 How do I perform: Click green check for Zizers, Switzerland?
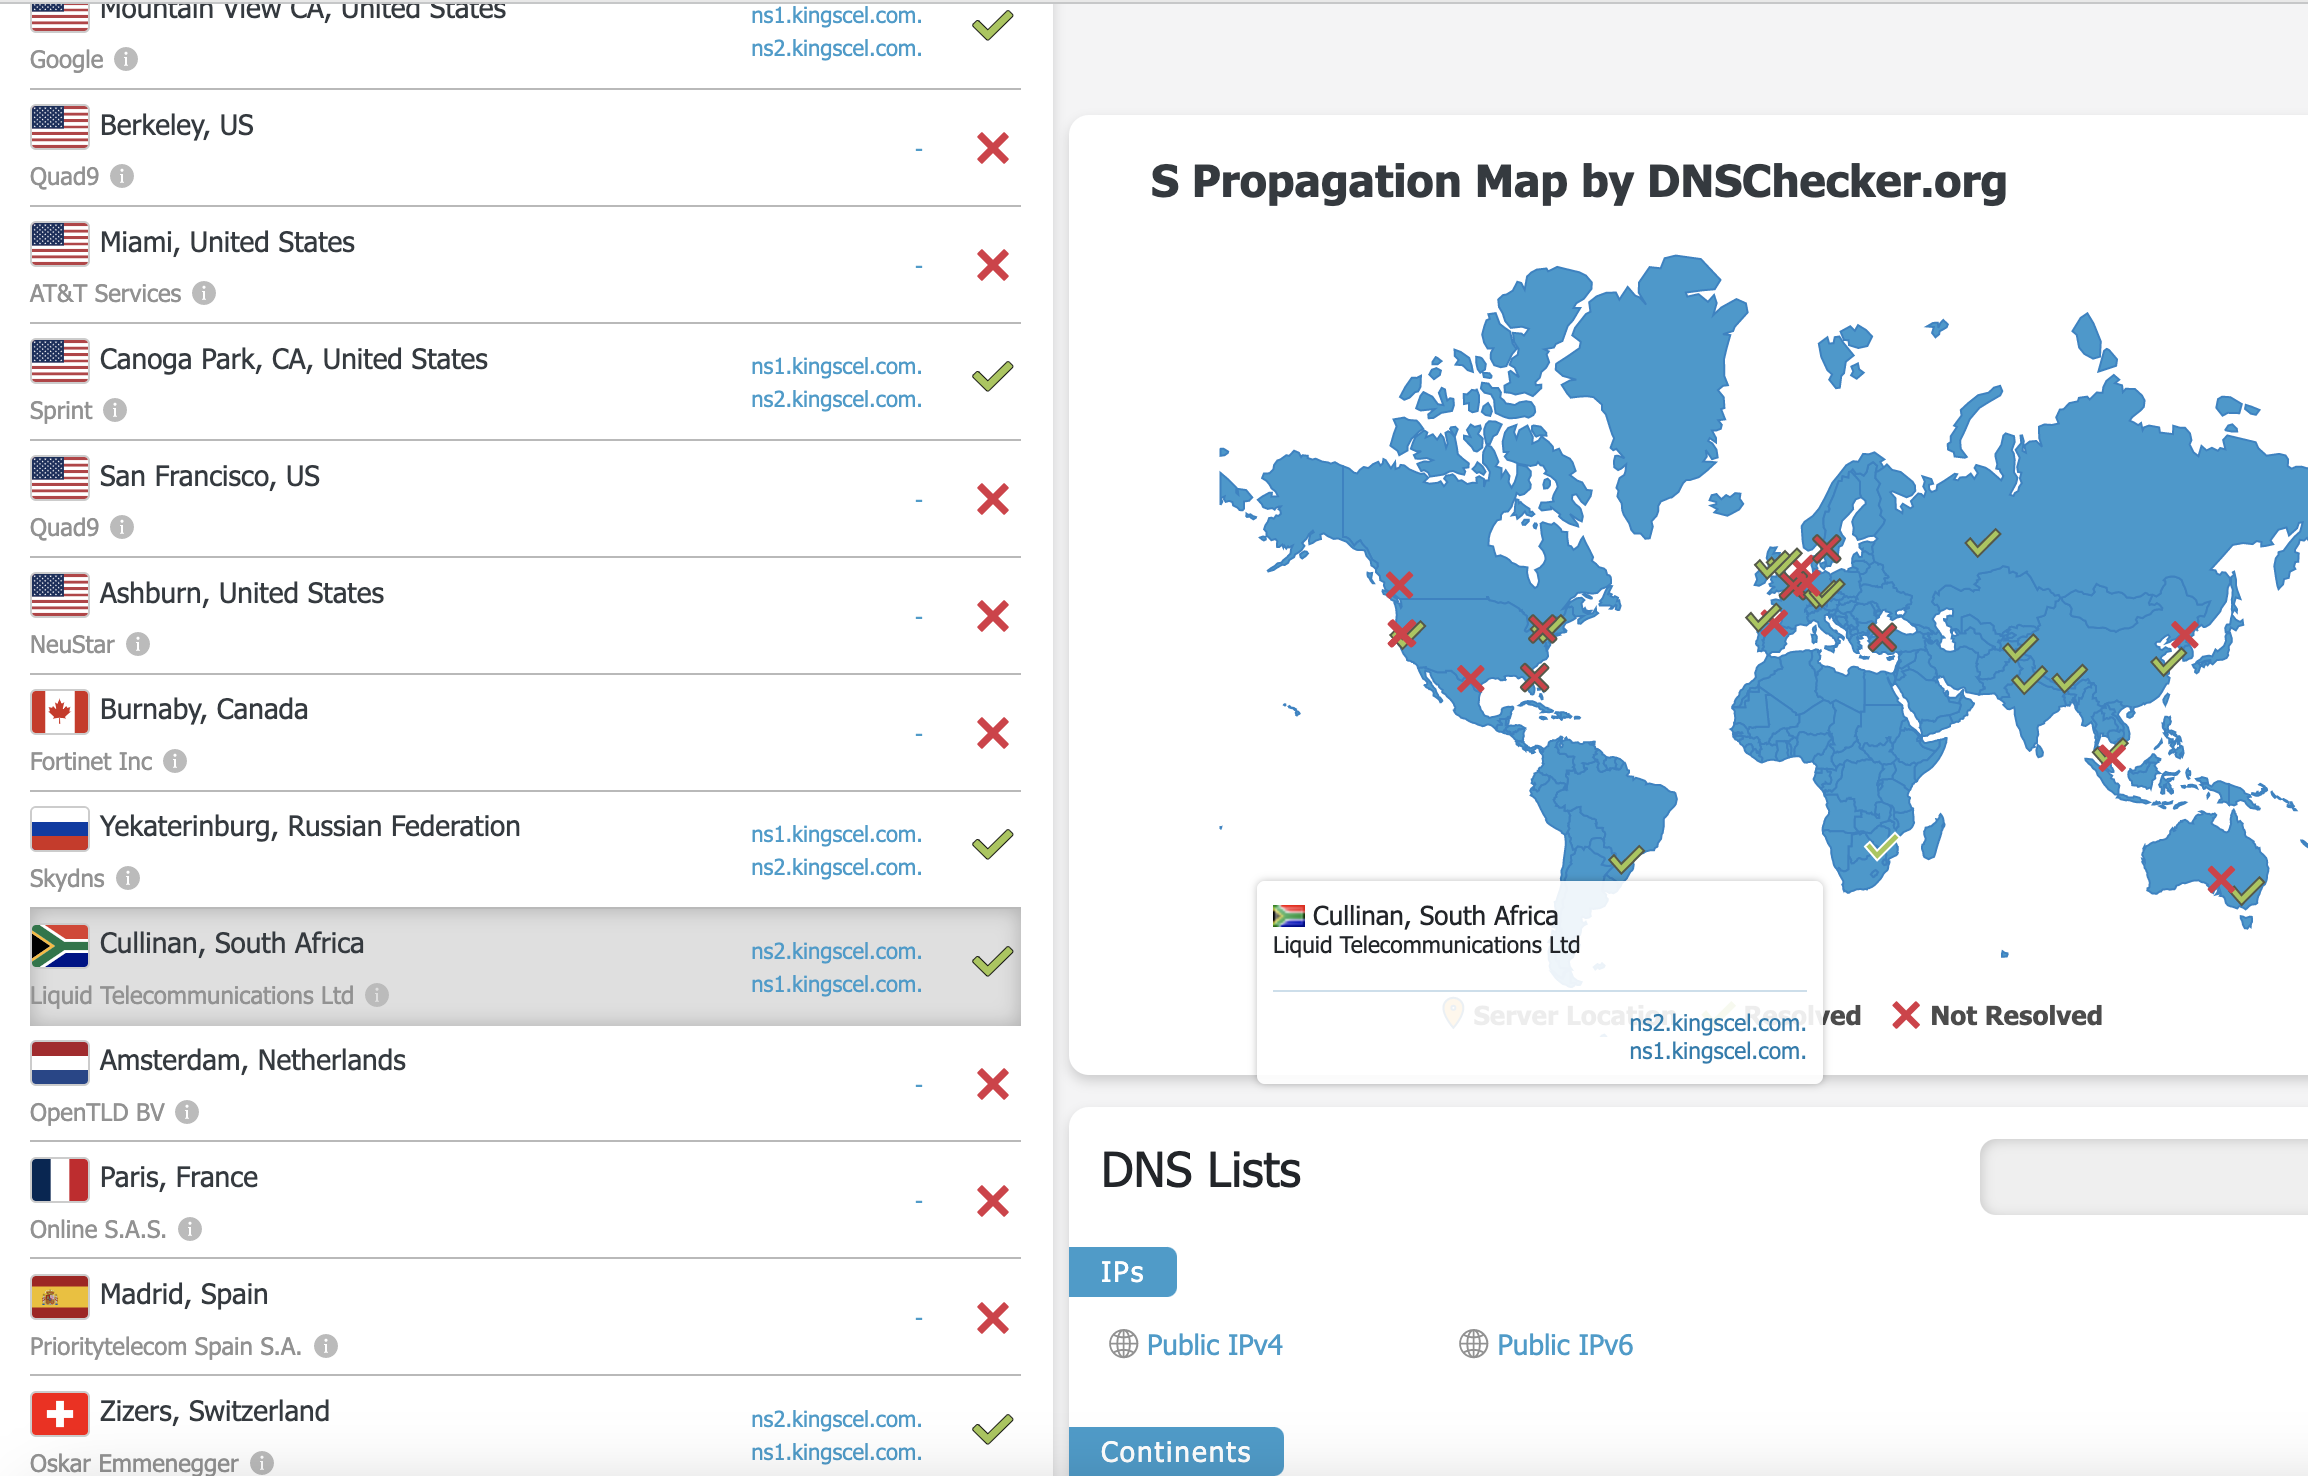pyautogui.click(x=993, y=1429)
